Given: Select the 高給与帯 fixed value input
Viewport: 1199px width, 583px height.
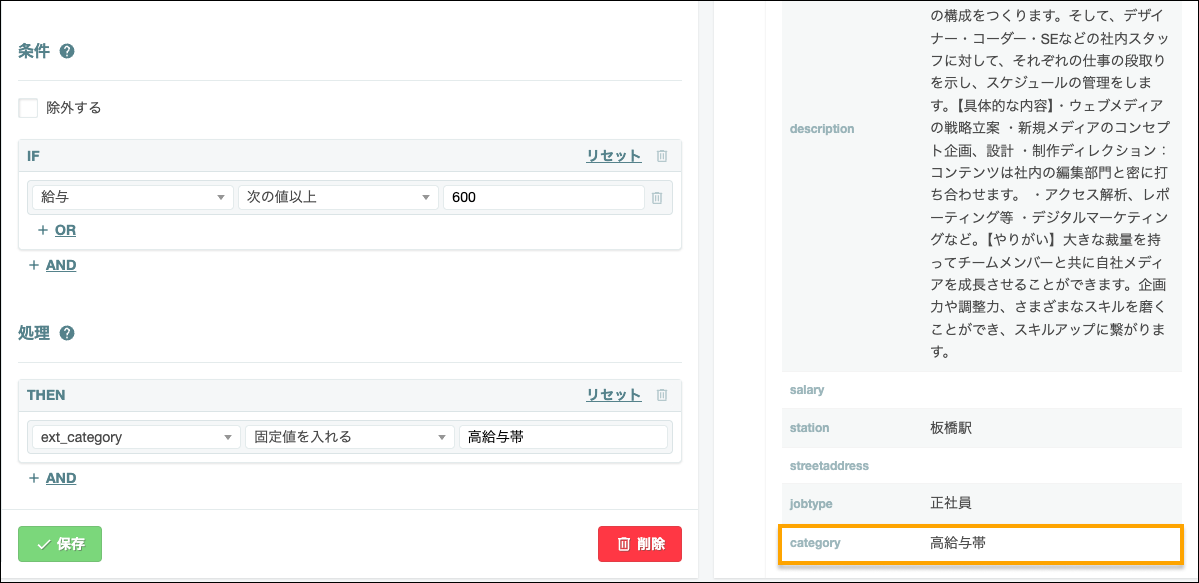Looking at the screenshot, I should (563, 436).
